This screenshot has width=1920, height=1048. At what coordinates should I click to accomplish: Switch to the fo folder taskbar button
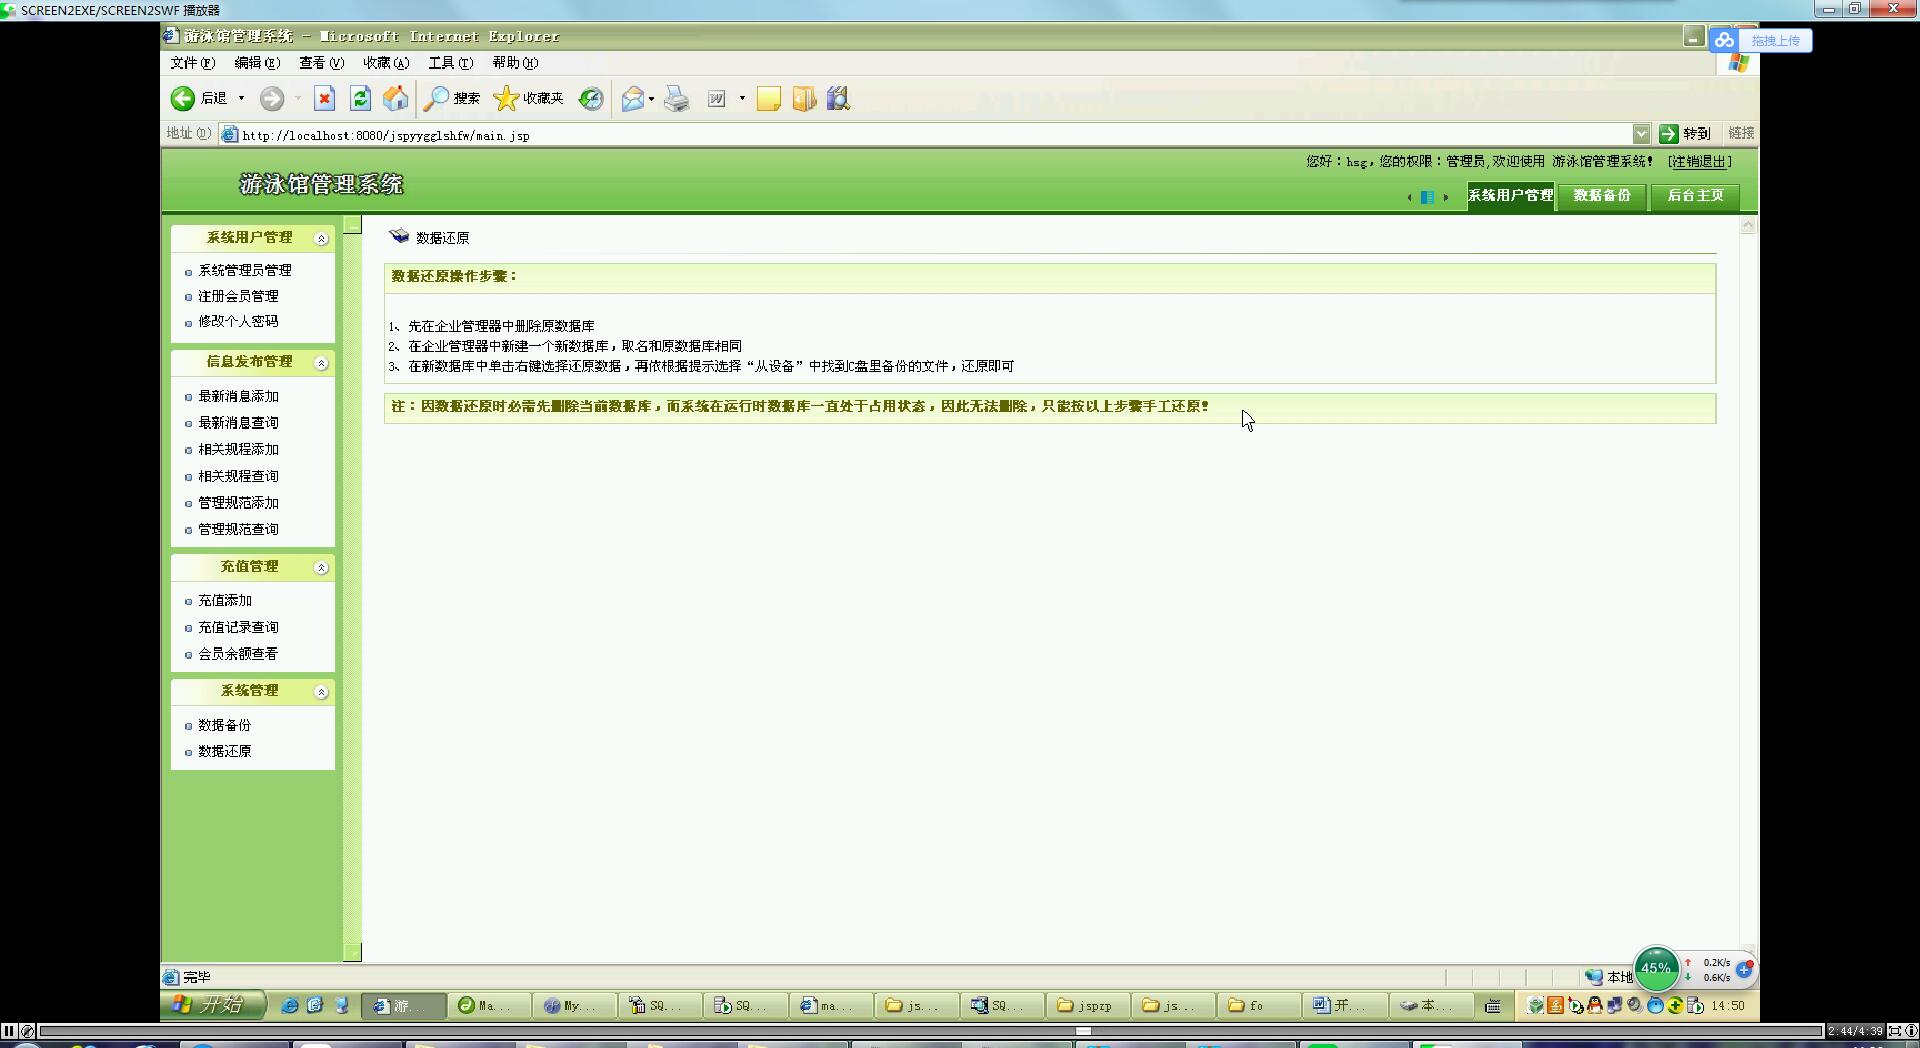click(x=1258, y=1005)
